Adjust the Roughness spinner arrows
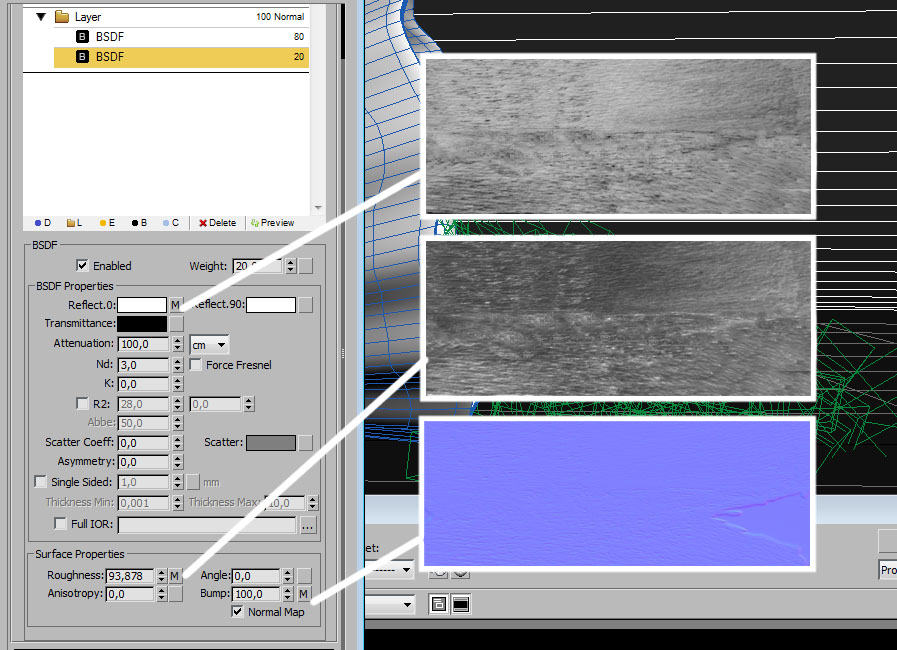Image resolution: width=897 pixels, height=650 pixels. [x=161, y=576]
